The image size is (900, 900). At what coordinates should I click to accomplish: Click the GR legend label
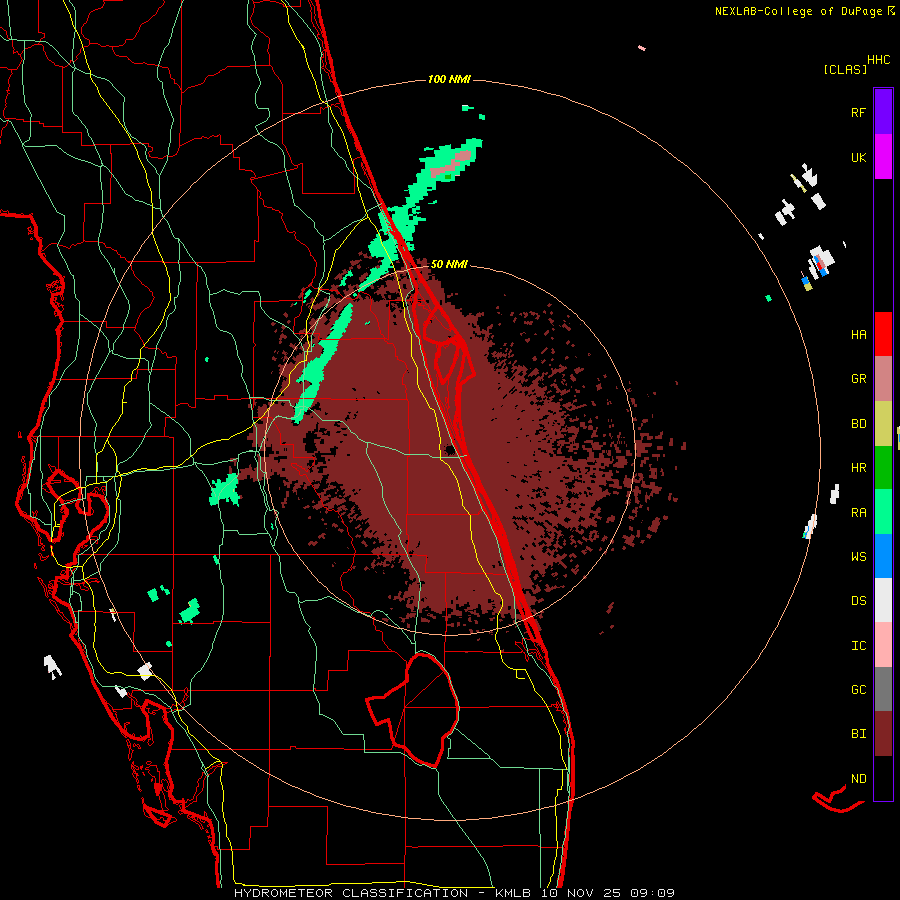[858, 379]
